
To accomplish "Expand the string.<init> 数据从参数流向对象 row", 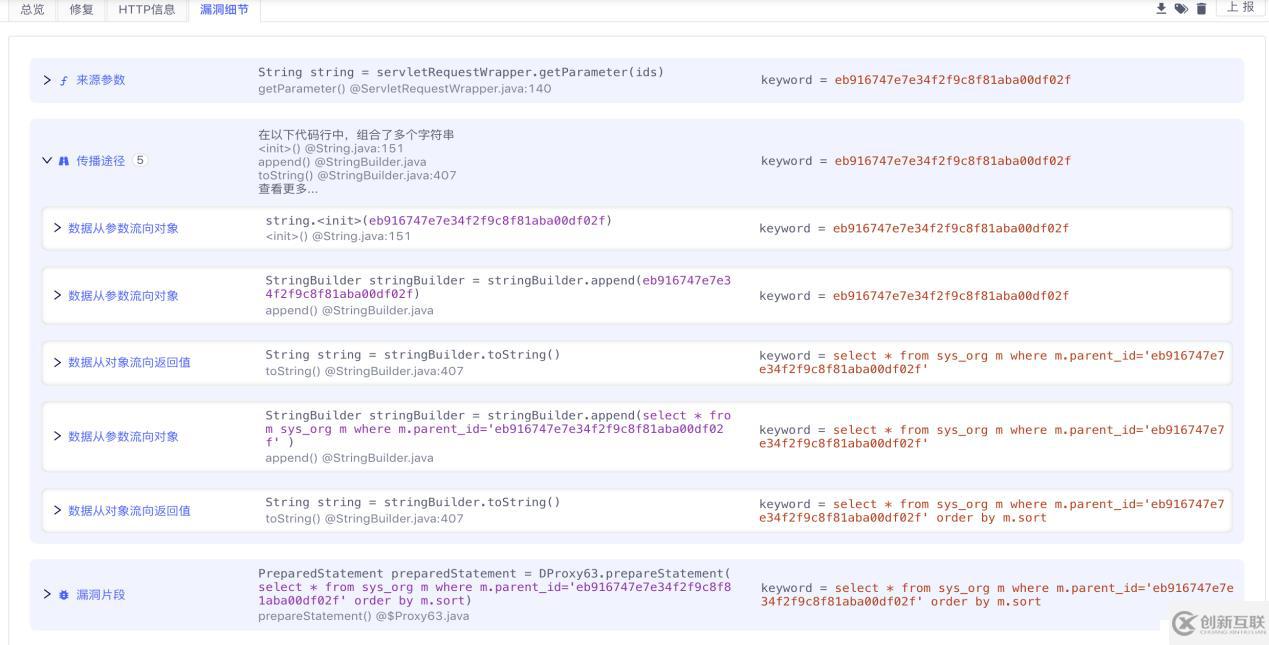I will tap(57, 228).
